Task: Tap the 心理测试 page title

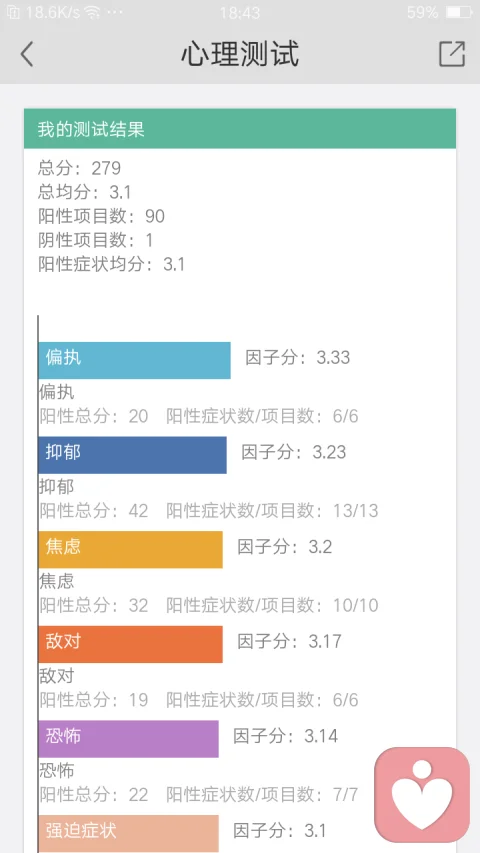Action: click(240, 54)
